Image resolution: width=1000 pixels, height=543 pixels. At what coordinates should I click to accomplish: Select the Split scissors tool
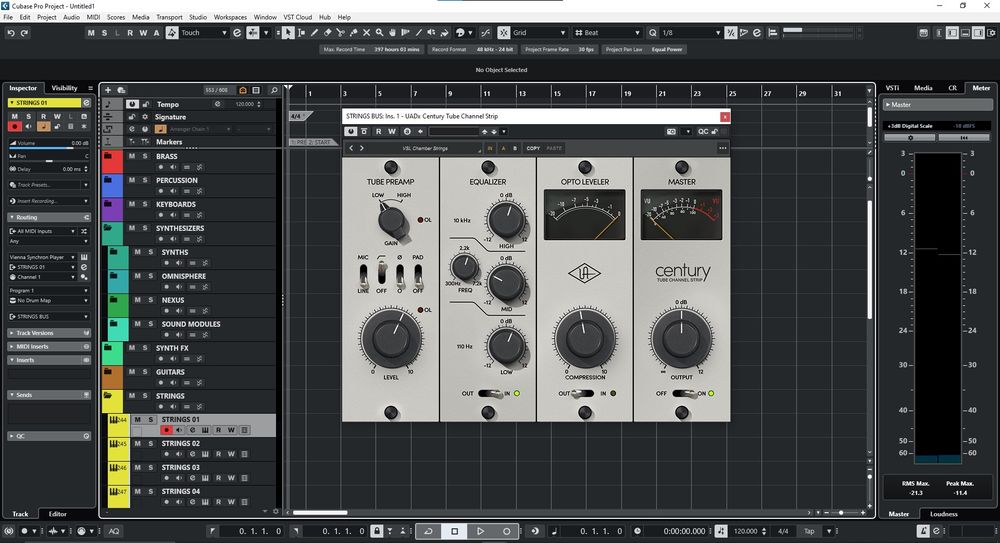[341, 33]
